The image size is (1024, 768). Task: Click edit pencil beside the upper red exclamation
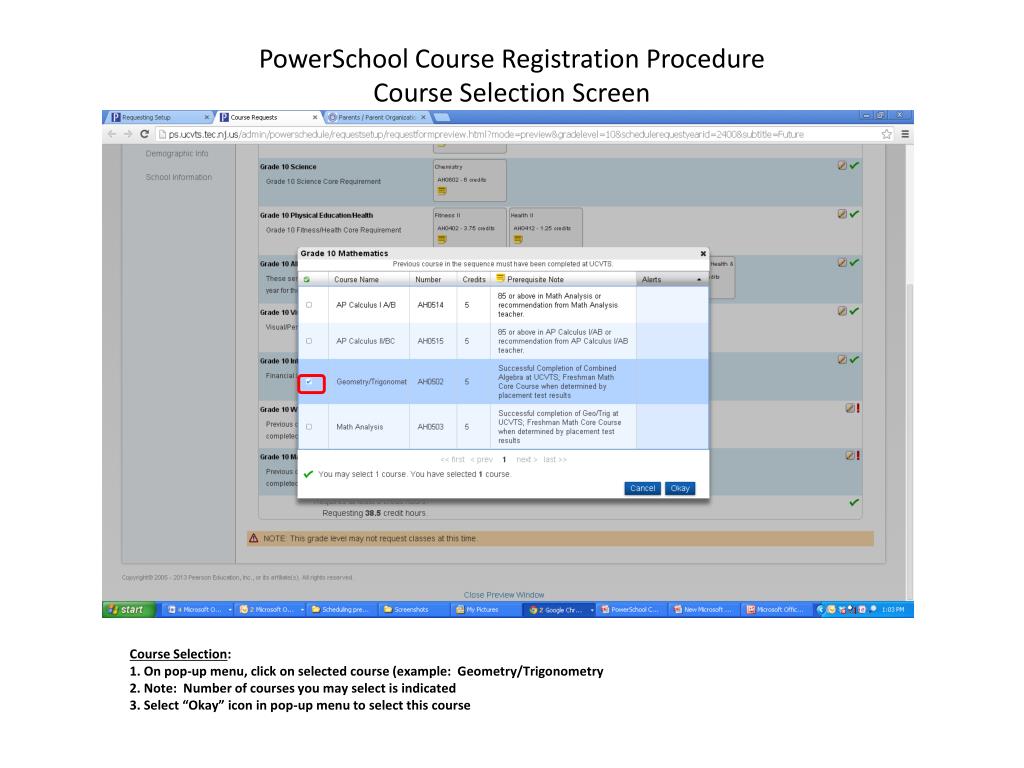pos(850,408)
